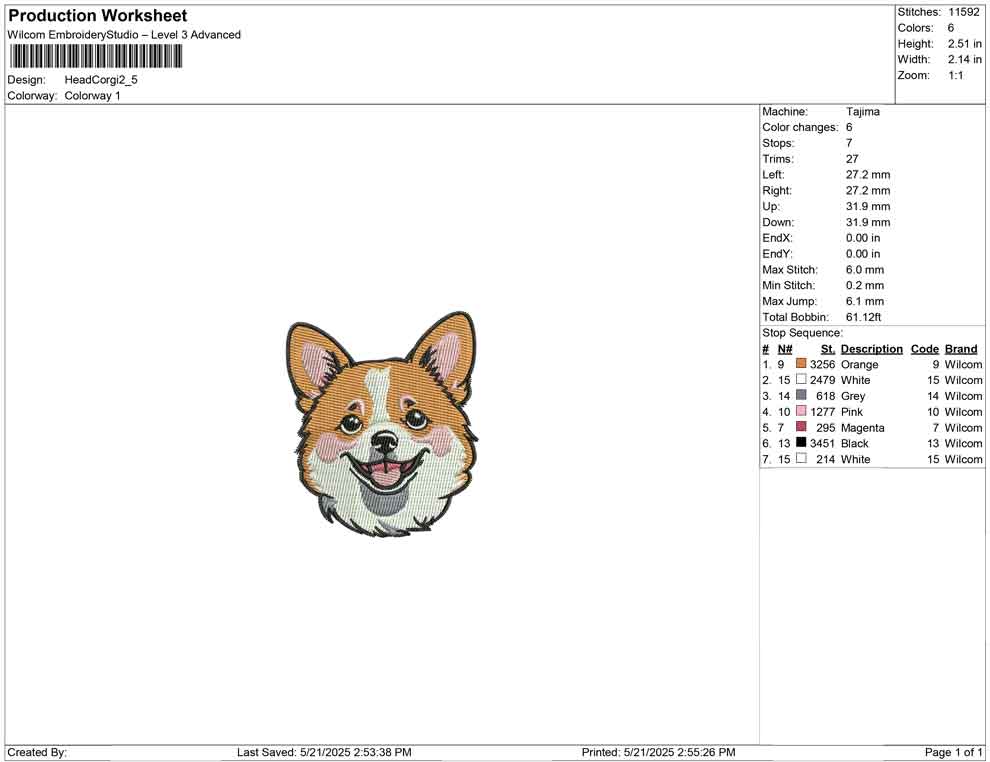Viewport: 990px width, 762px height.
Task: Click the corgi head embroidery design preview
Action: 381,426
